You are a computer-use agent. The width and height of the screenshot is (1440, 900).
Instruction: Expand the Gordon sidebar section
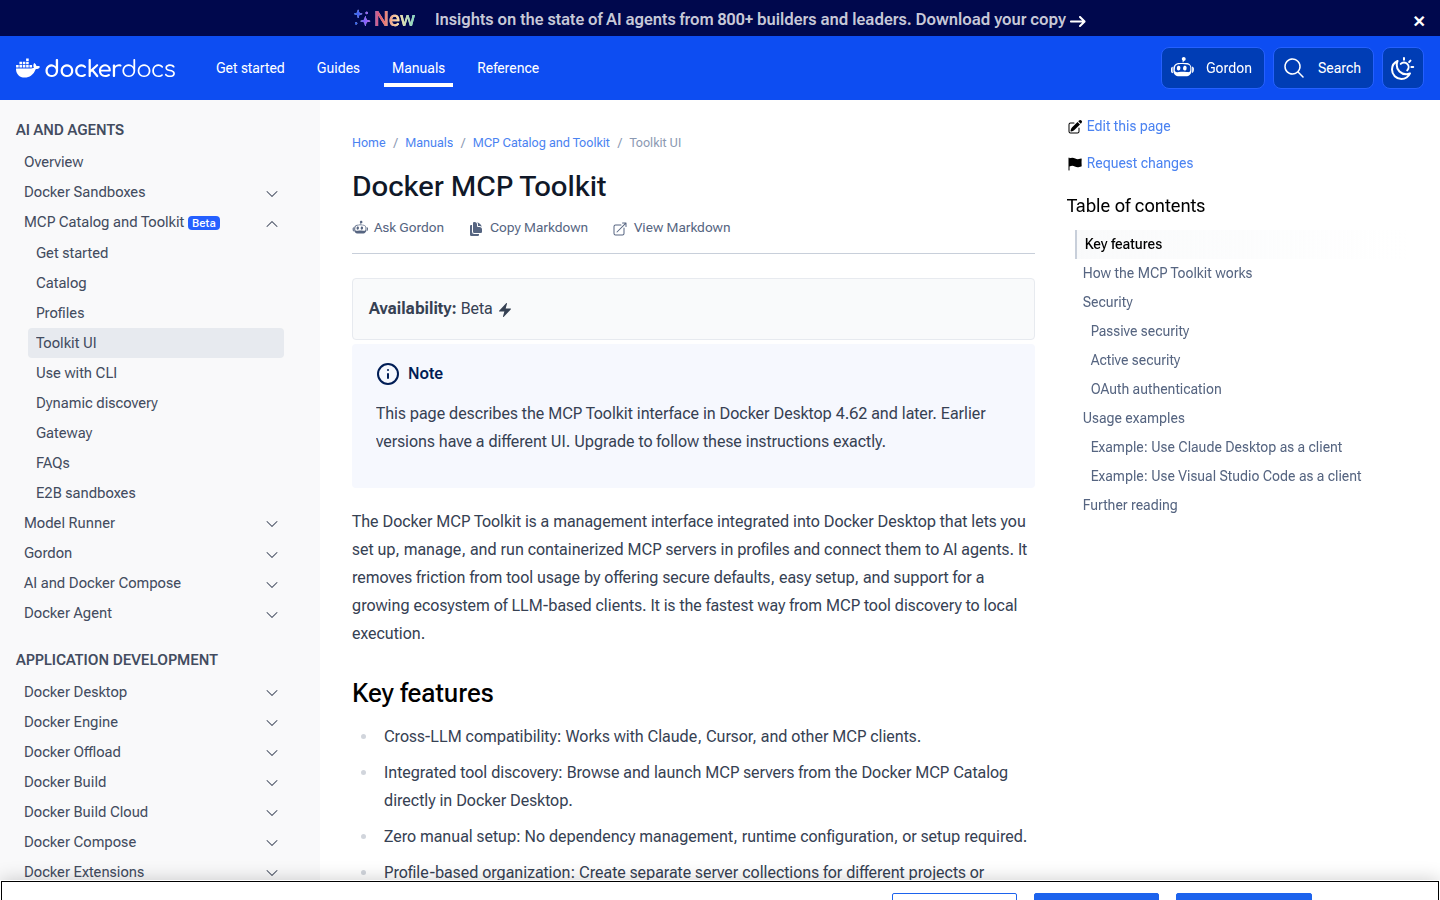click(272, 554)
